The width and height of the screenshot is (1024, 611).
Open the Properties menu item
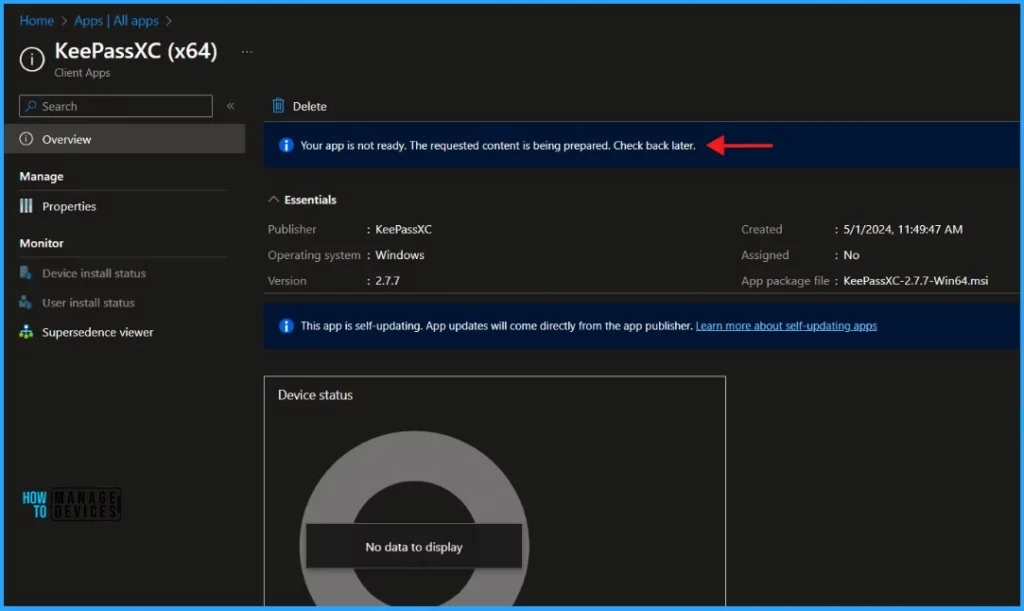pyautogui.click(x=69, y=206)
